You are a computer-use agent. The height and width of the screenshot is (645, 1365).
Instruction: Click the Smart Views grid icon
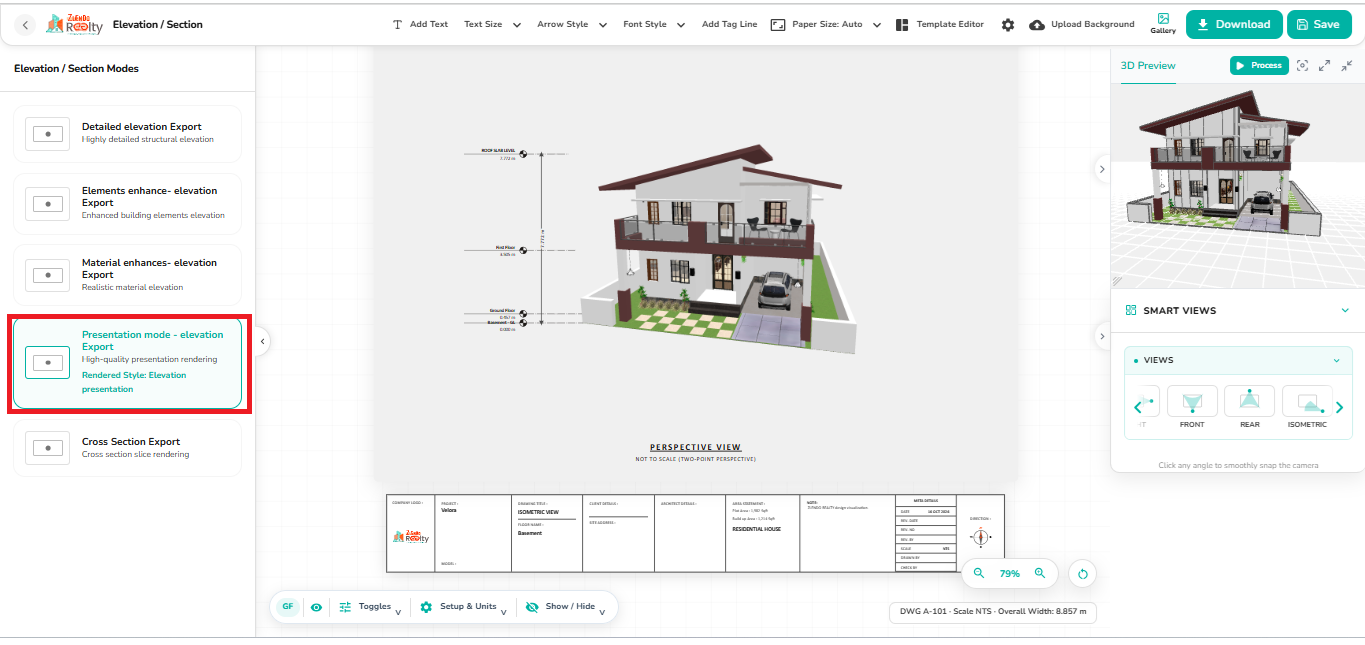[1130, 311]
